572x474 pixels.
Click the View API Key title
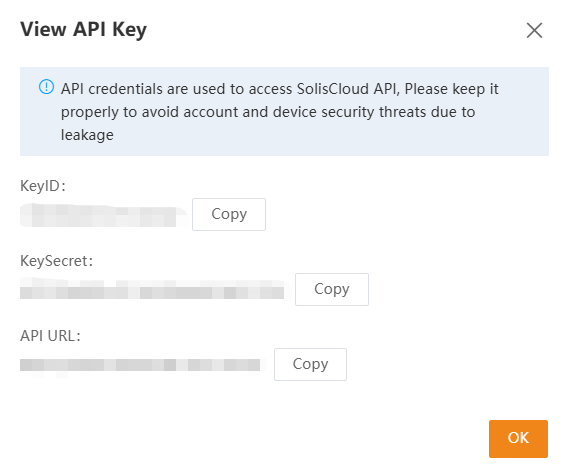point(83,29)
